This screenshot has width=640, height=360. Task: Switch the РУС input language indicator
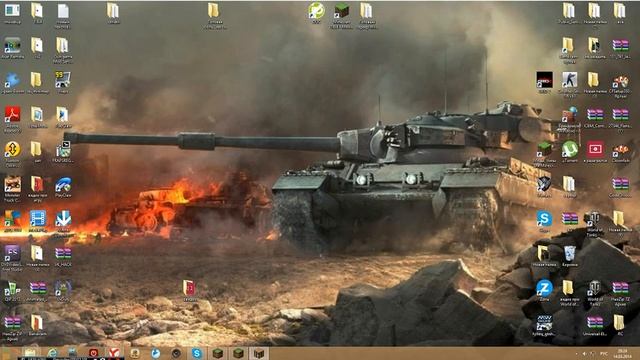click(x=604, y=353)
